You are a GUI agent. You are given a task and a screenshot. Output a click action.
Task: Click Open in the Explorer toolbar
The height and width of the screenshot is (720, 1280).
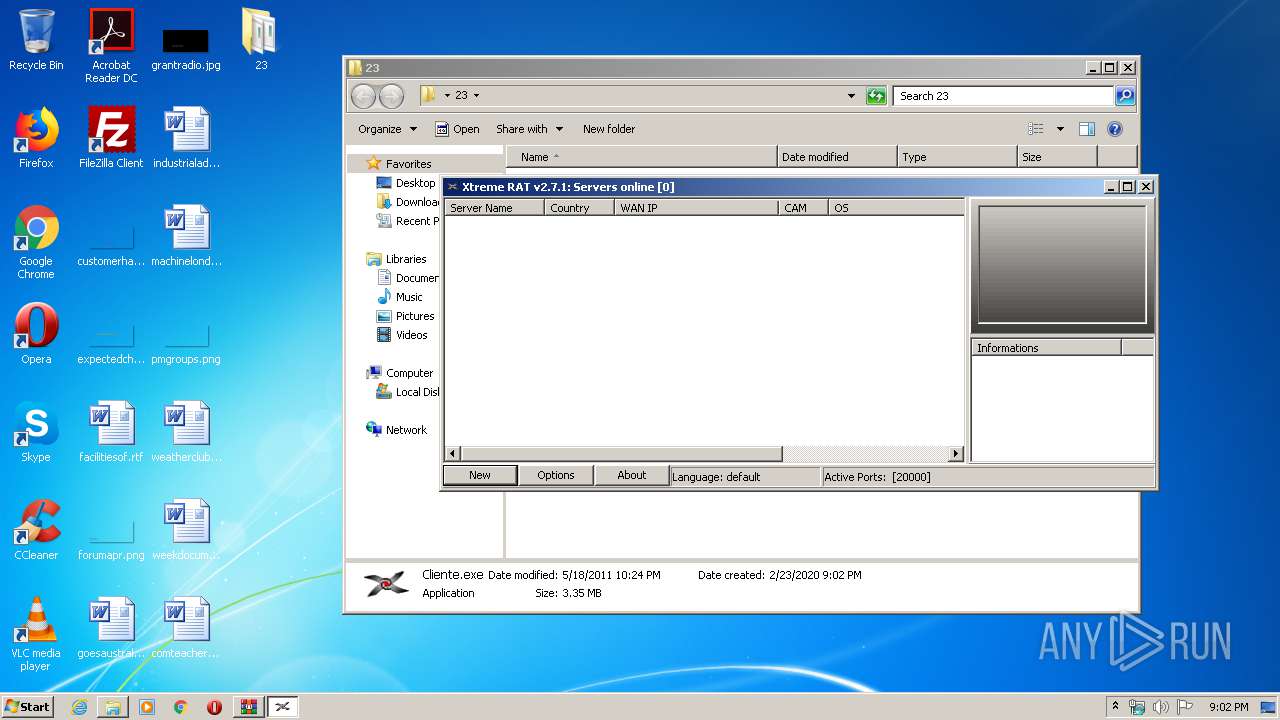pyautogui.click(x=457, y=129)
